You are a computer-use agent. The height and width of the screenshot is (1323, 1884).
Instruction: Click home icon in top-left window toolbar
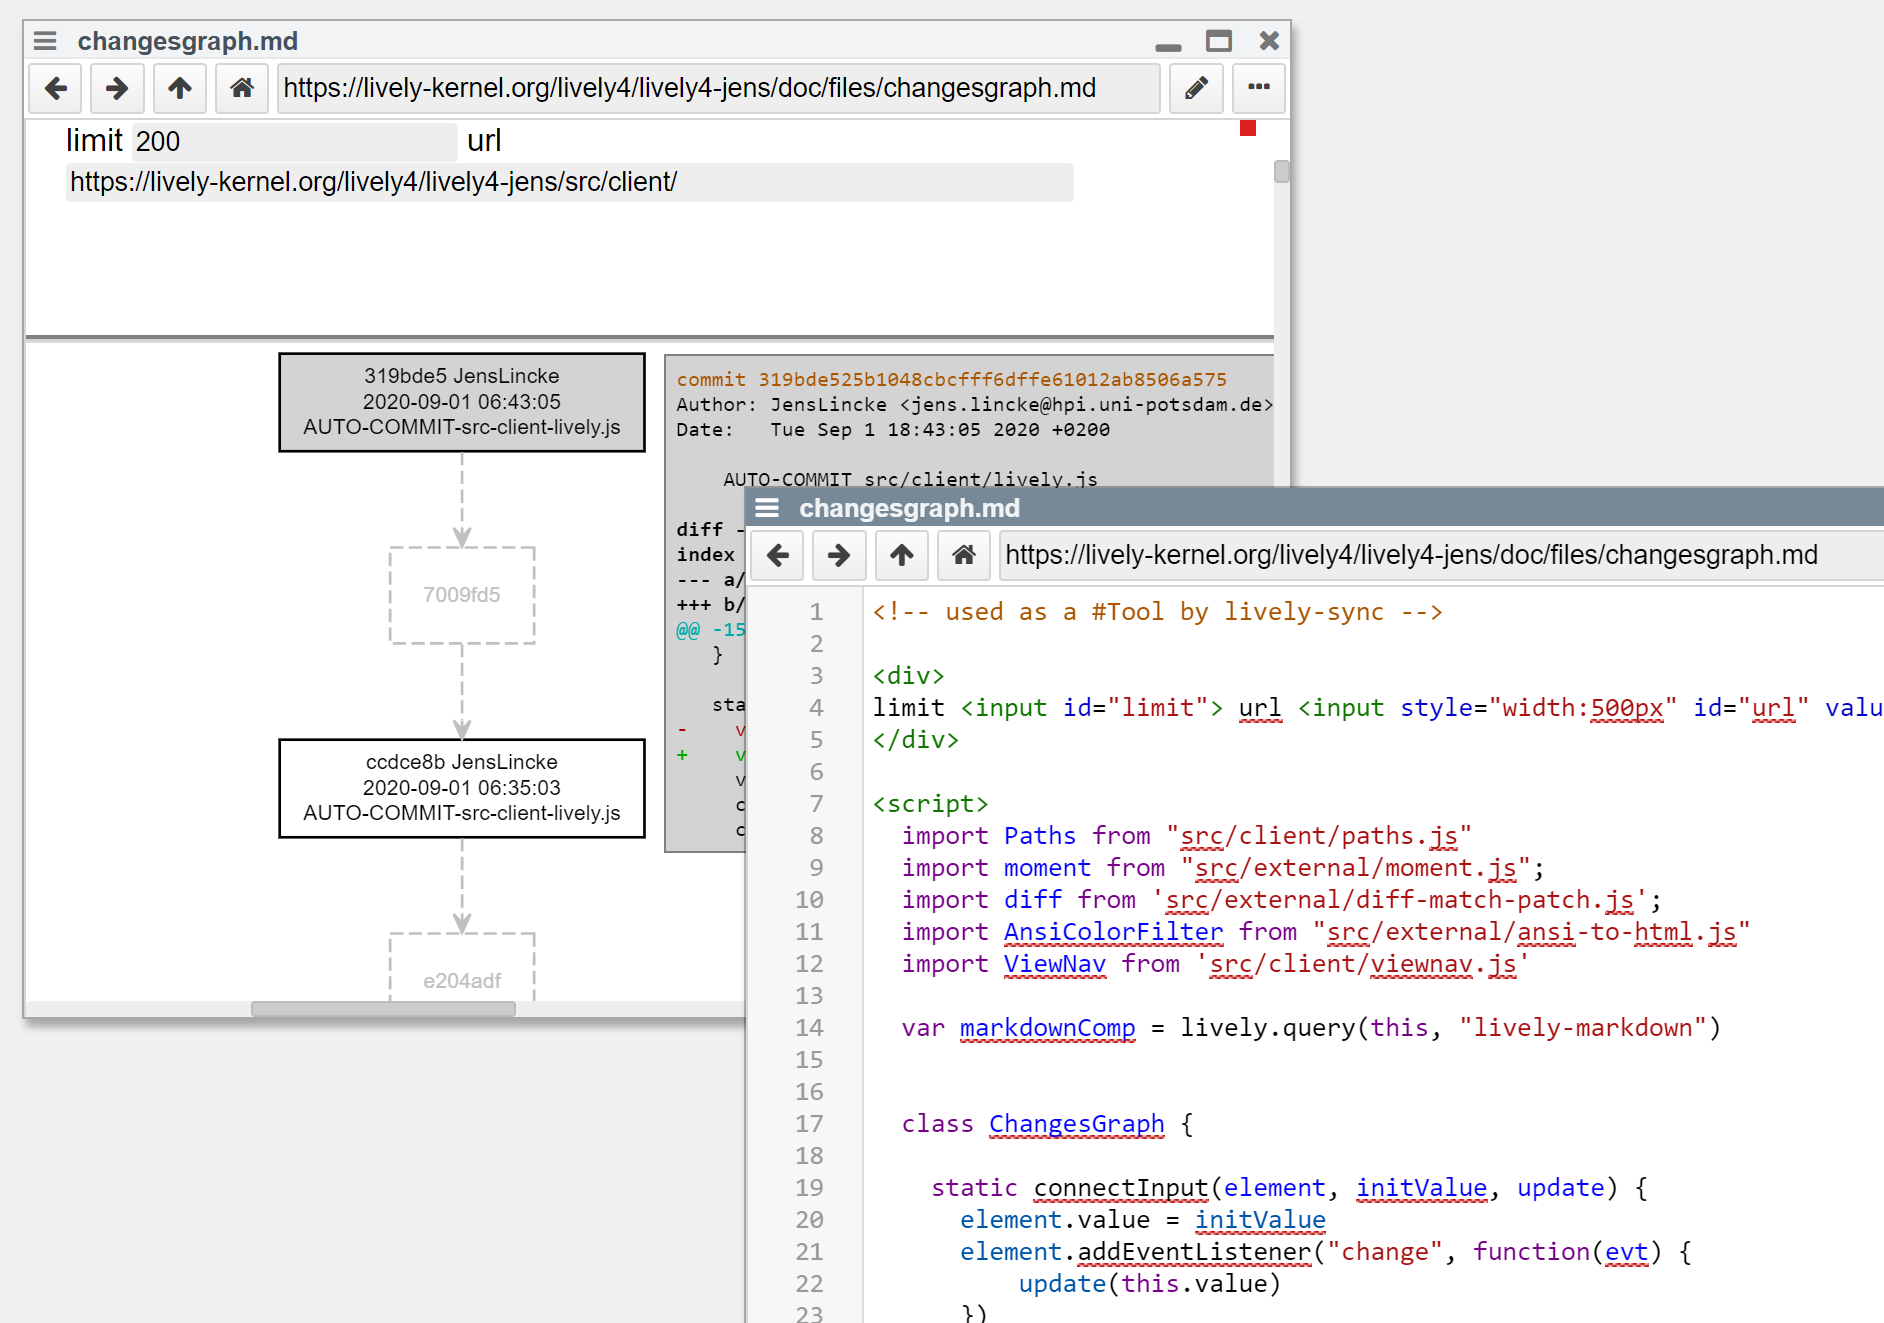(242, 88)
